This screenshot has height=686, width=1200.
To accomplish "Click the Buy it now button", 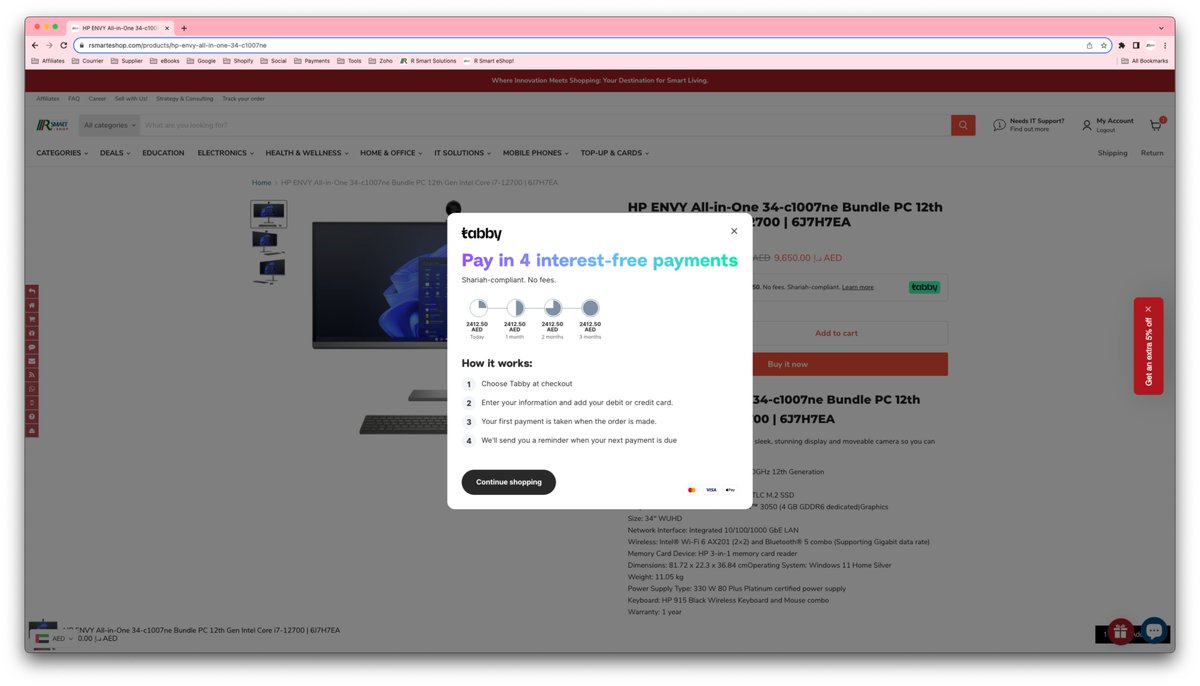I will tap(788, 364).
